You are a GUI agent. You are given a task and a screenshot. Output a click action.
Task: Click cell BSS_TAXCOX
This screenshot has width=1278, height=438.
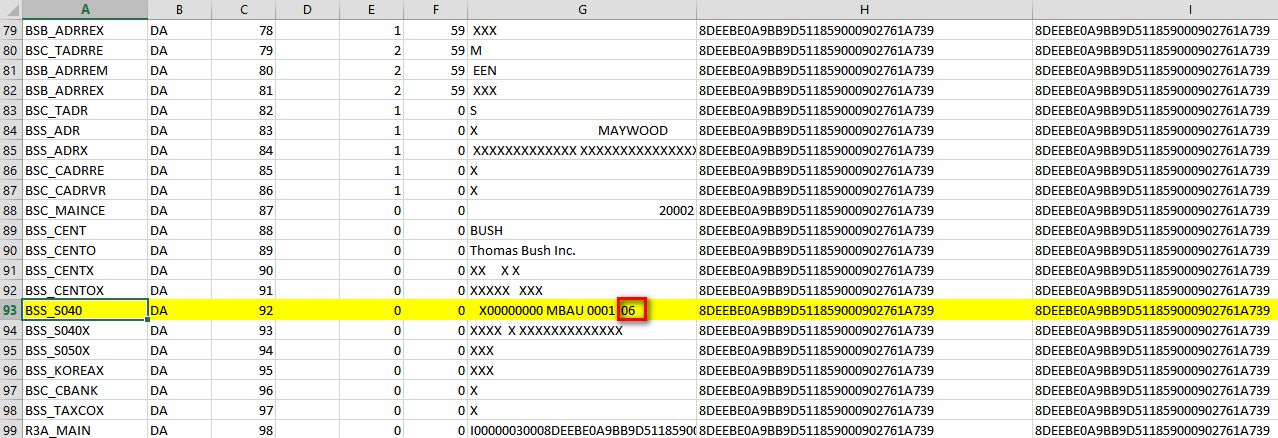point(85,411)
